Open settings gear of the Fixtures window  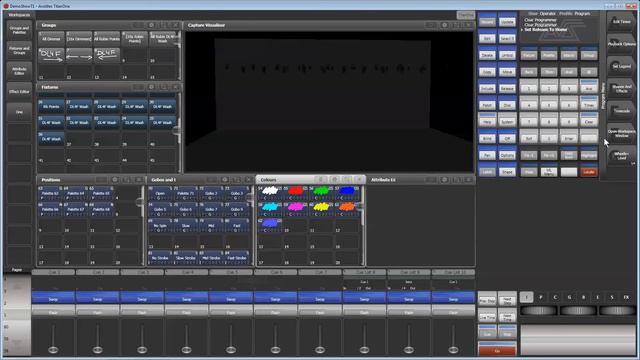coord(151,87)
